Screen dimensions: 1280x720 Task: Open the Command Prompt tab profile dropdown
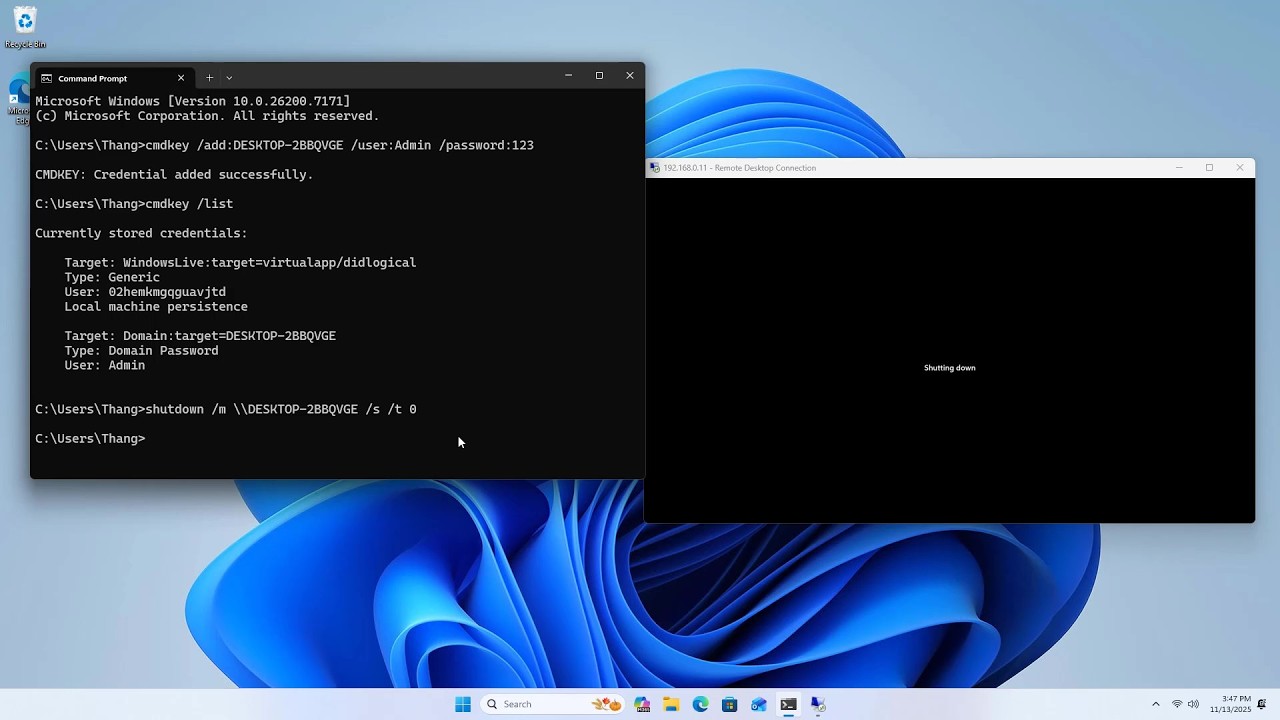(229, 78)
